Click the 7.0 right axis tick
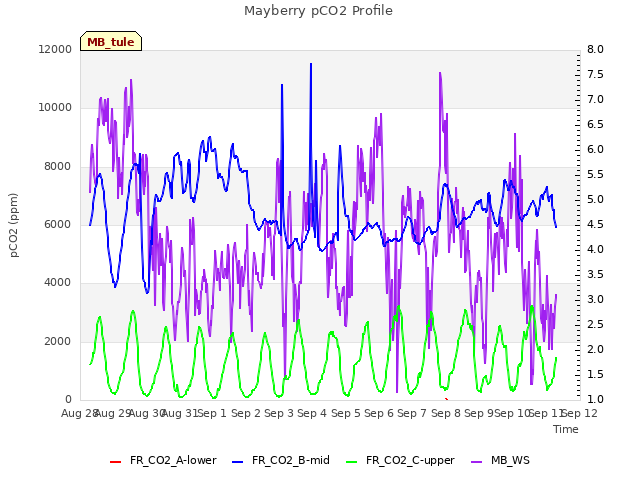Screen dimensions: 640x480 [595, 99]
